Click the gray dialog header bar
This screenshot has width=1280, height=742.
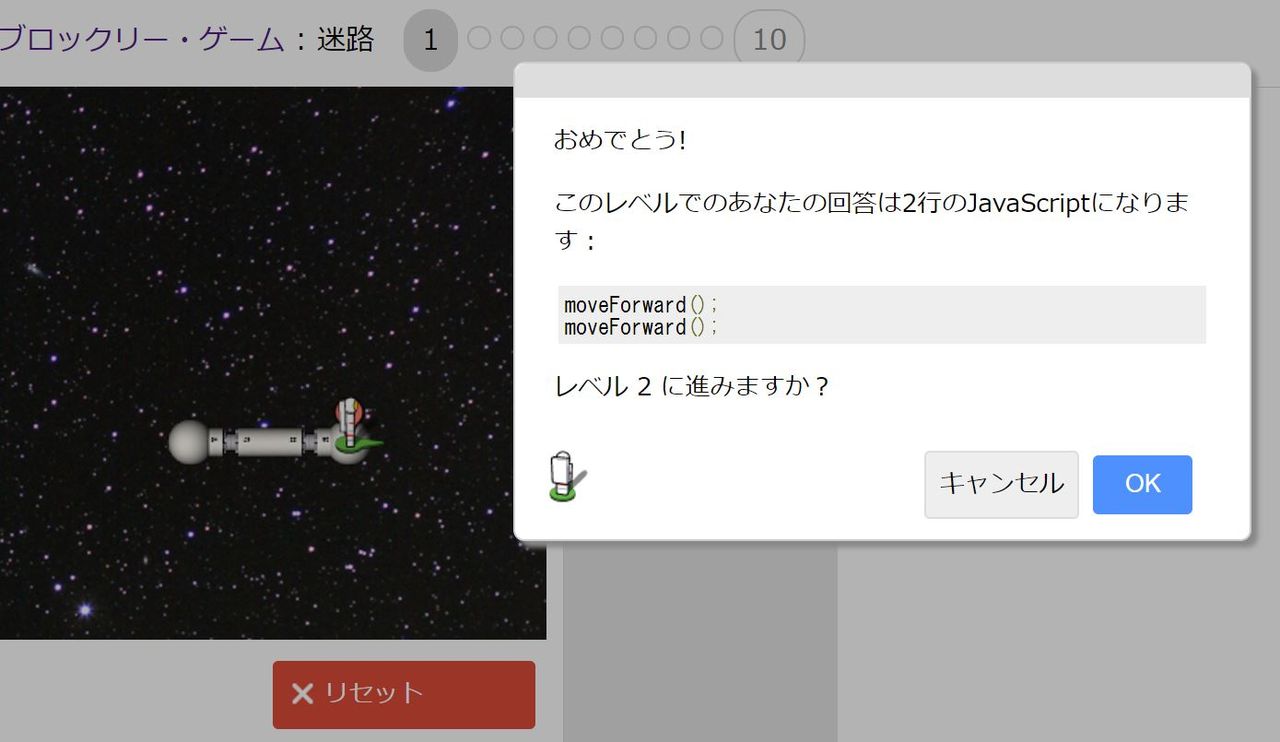pos(882,81)
